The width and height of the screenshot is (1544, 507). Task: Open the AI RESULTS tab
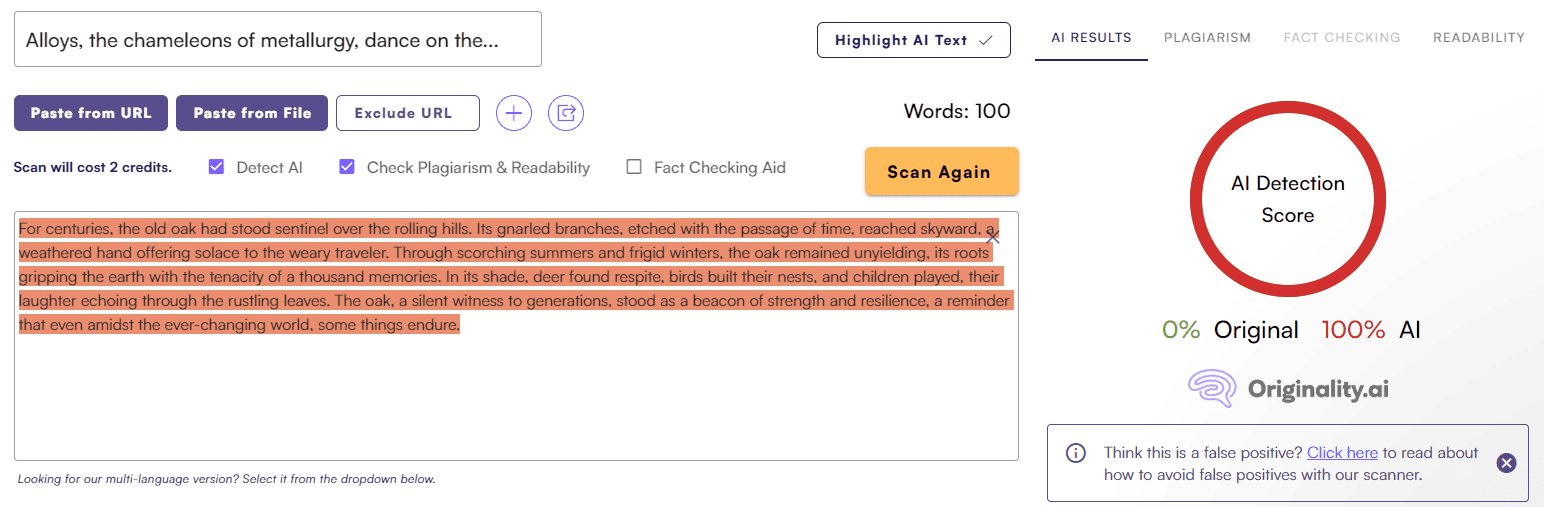1091,38
